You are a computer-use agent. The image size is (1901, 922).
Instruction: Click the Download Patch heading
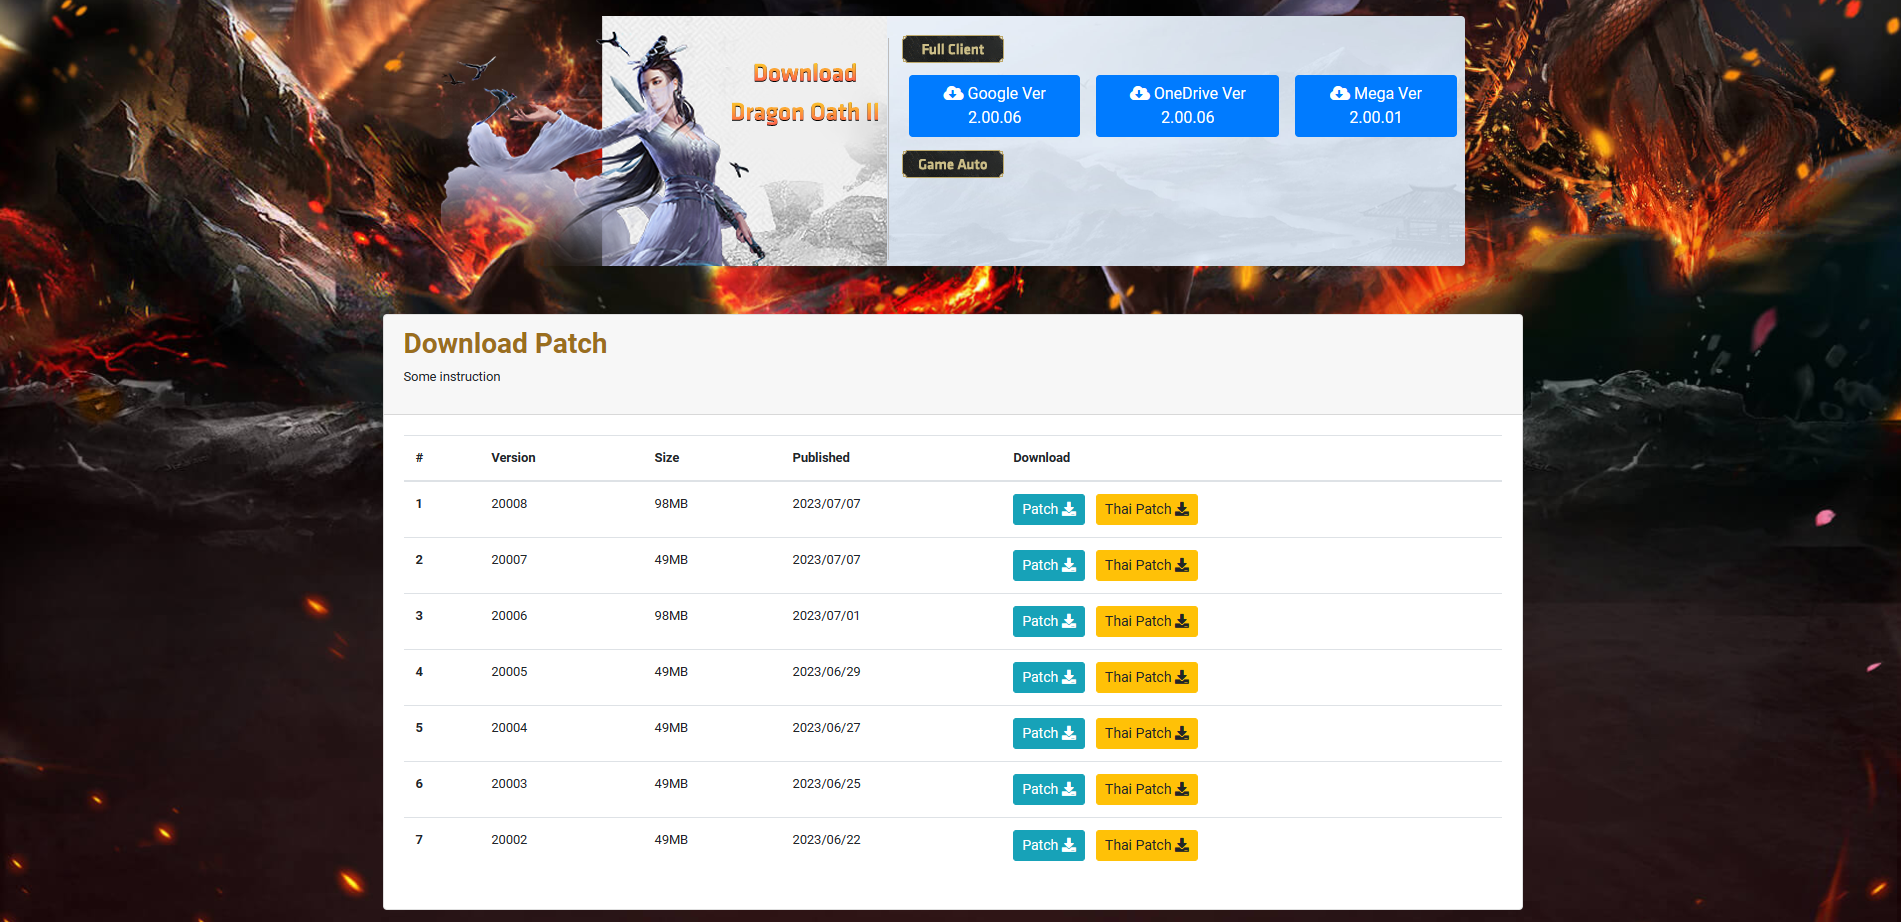[x=505, y=343]
